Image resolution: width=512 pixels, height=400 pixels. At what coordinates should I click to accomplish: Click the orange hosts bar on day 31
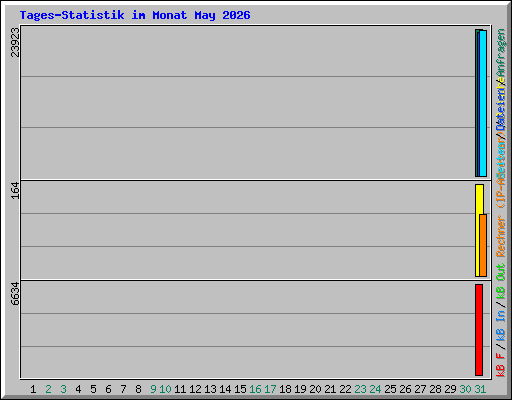pos(483,245)
